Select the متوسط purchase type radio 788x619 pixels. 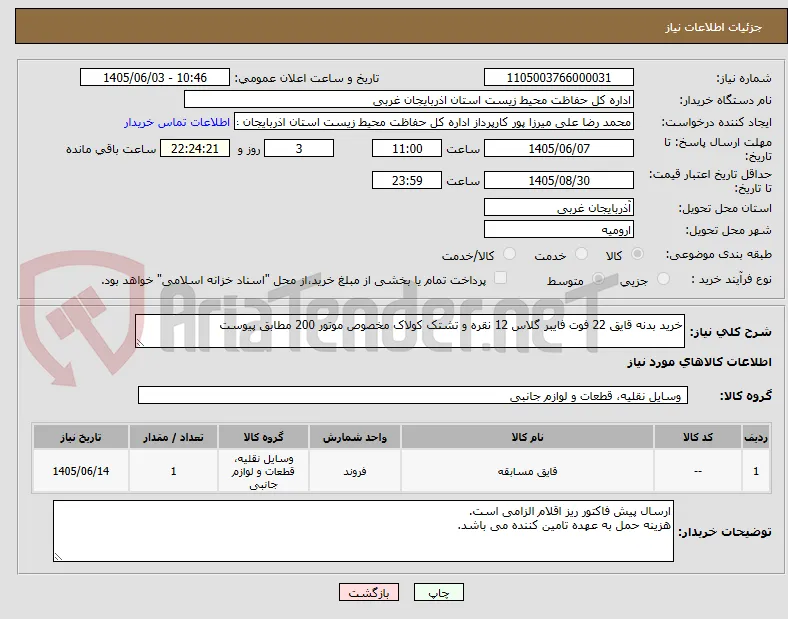click(598, 278)
